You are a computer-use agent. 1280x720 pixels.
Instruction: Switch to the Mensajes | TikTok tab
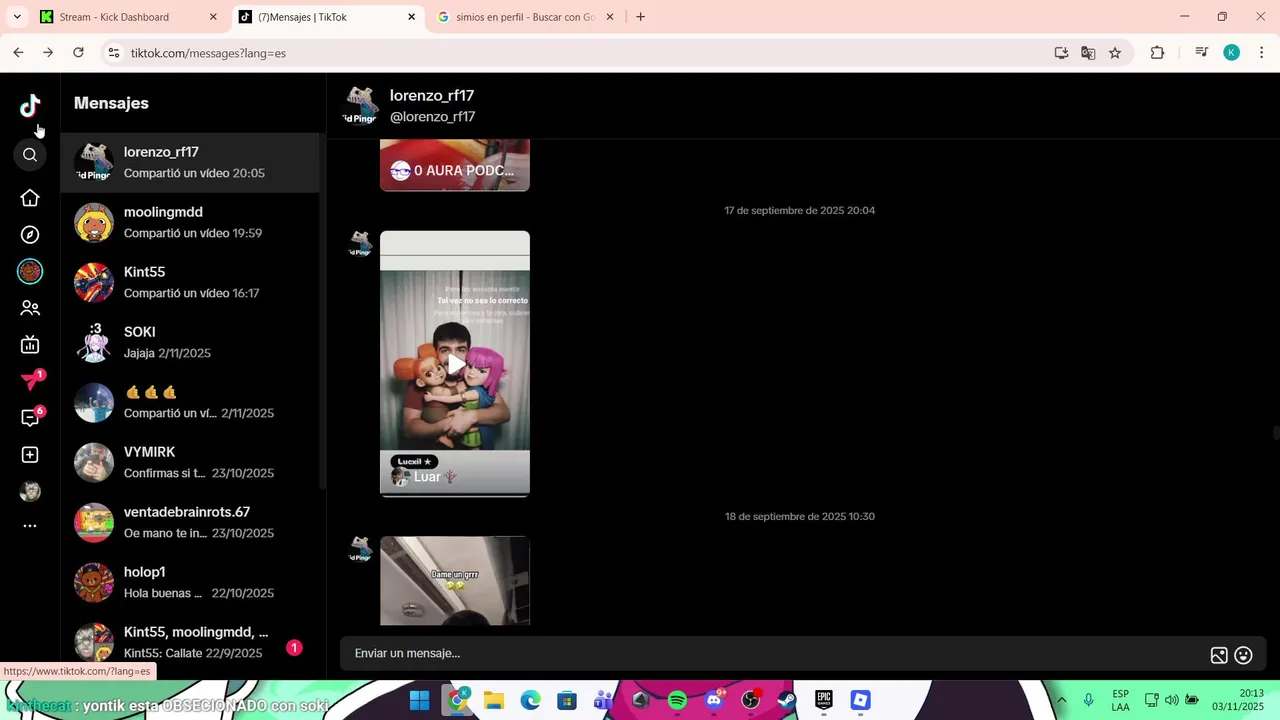[327, 17]
